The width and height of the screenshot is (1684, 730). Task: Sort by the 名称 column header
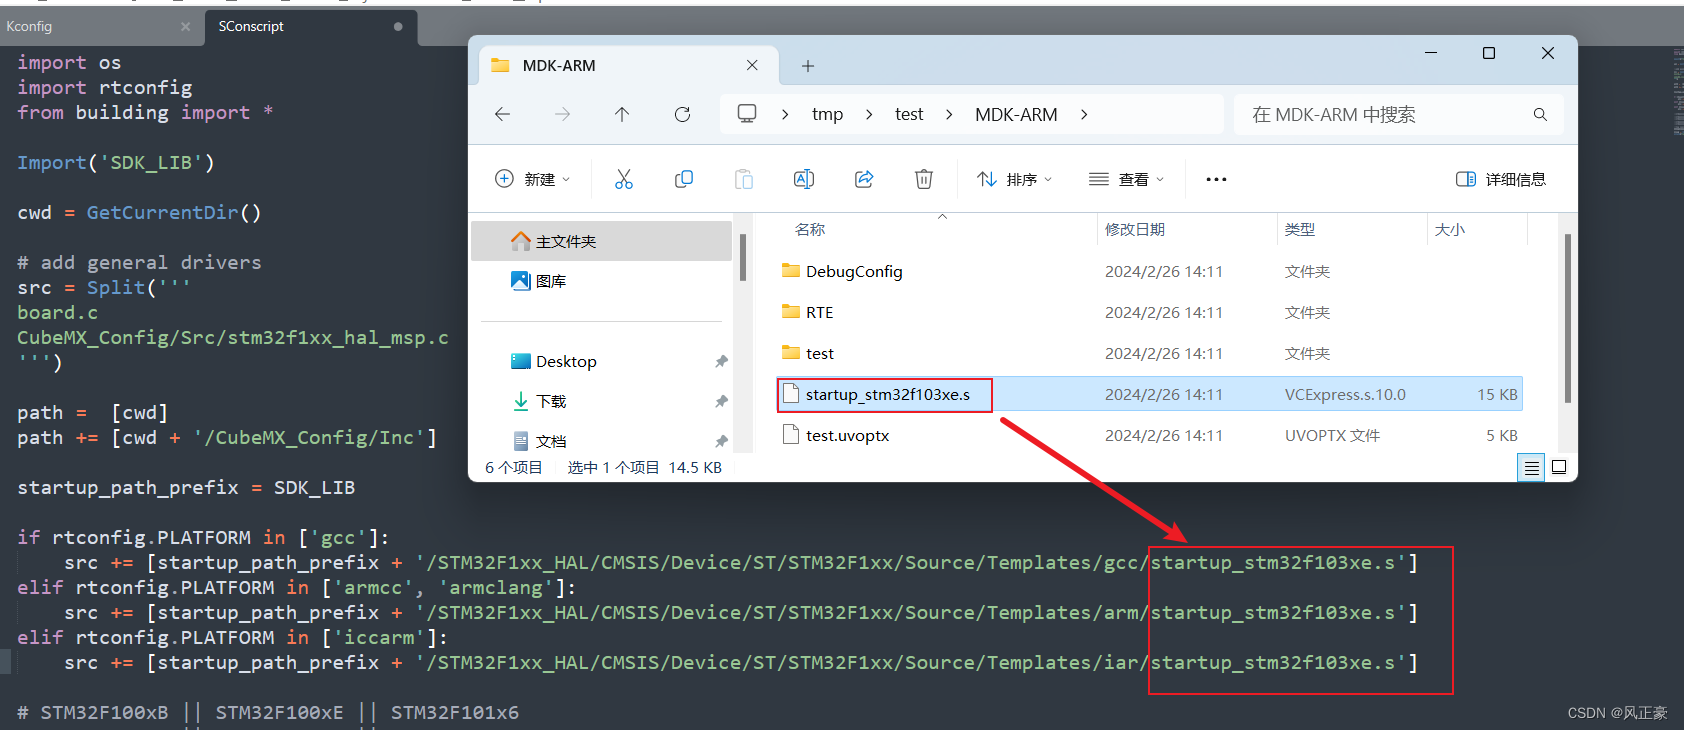810,230
